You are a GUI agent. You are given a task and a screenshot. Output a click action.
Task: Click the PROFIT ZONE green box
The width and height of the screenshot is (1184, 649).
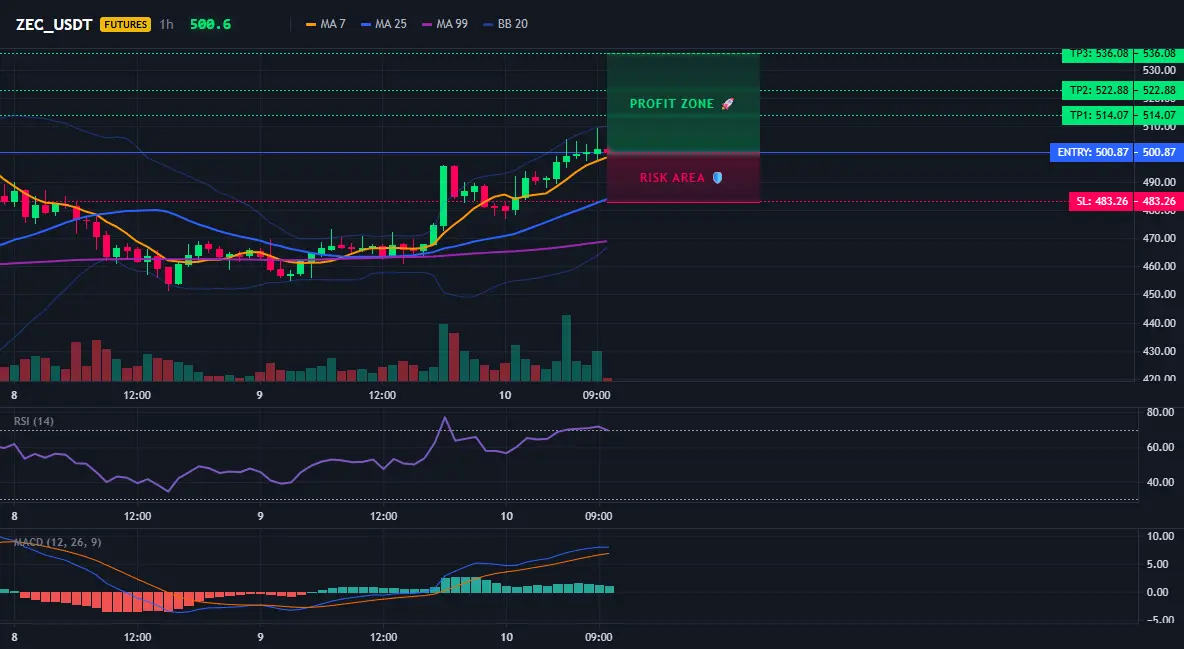683,103
